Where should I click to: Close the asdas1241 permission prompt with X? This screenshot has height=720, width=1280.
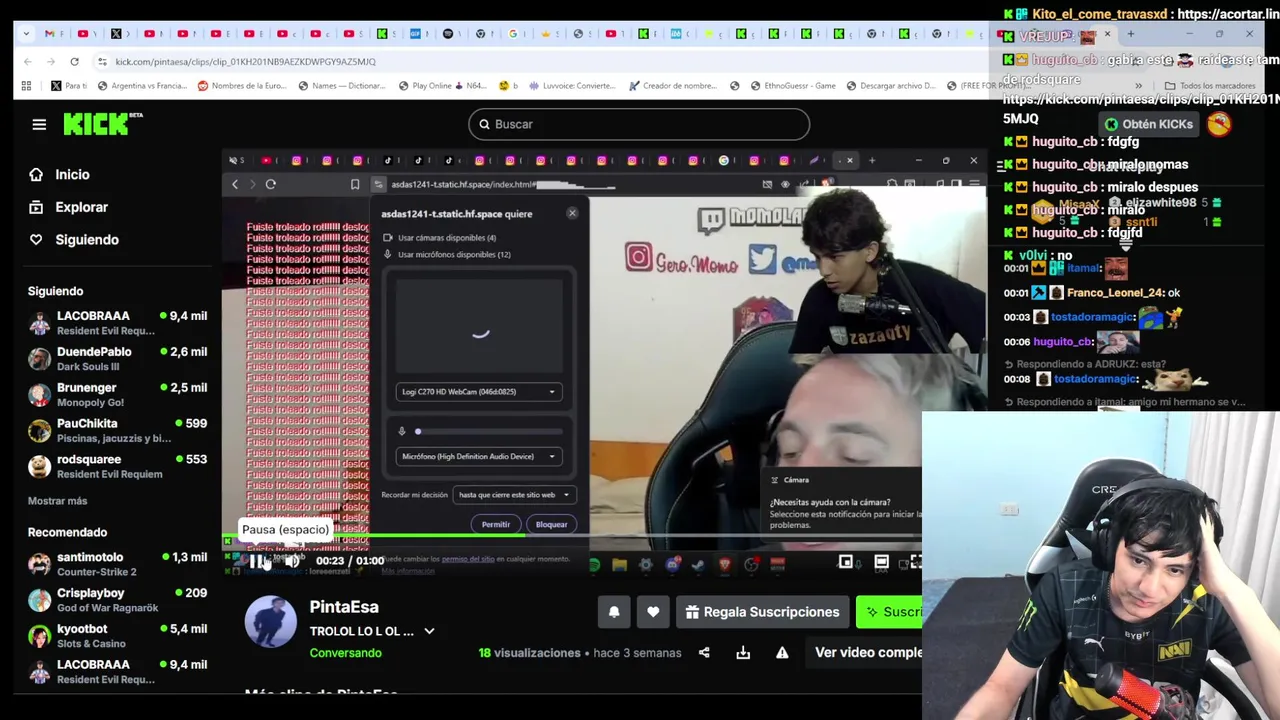click(572, 213)
